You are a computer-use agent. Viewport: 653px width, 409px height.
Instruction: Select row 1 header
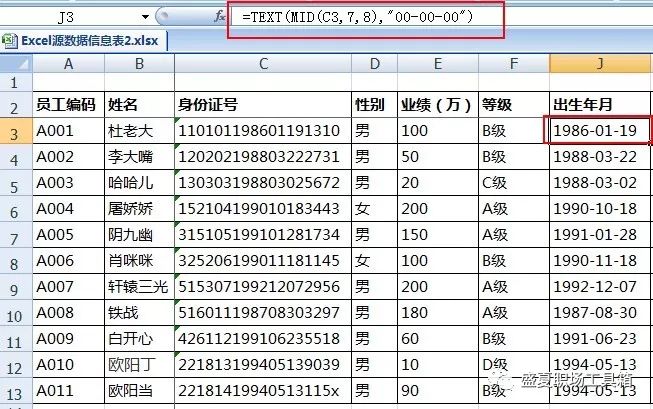point(16,82)
